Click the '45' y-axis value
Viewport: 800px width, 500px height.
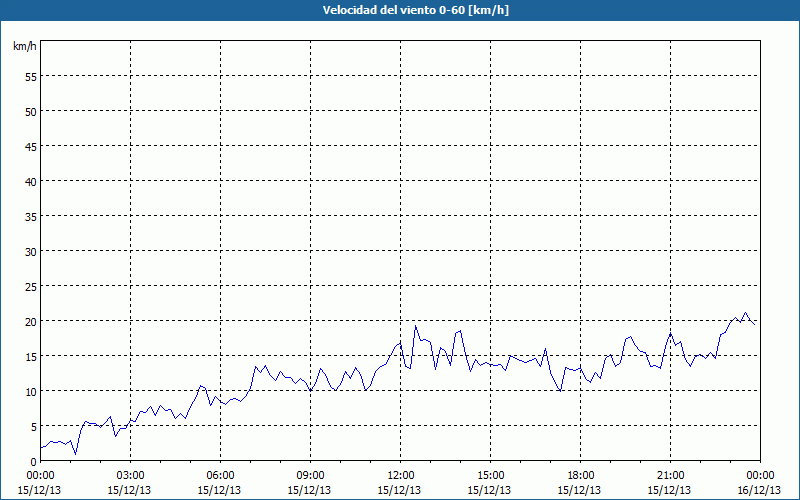click(x=31, y=146)
